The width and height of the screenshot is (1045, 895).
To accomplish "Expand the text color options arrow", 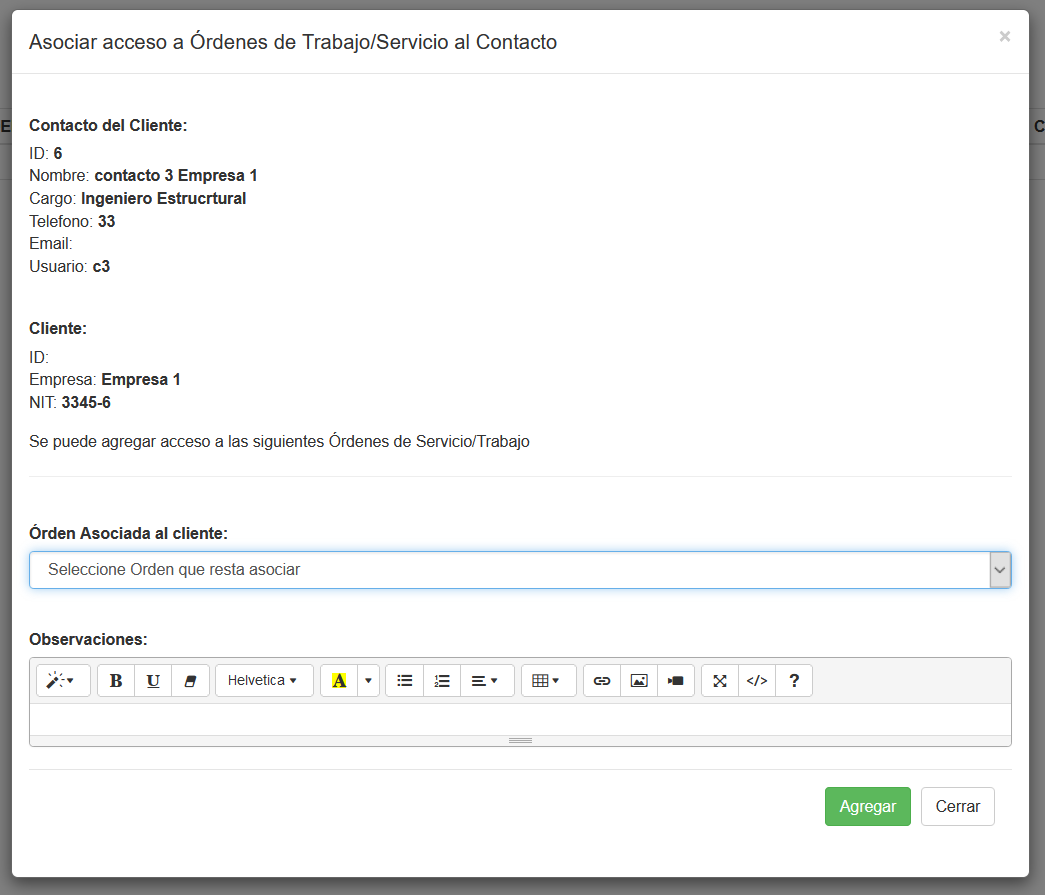I will pos(368,681).
